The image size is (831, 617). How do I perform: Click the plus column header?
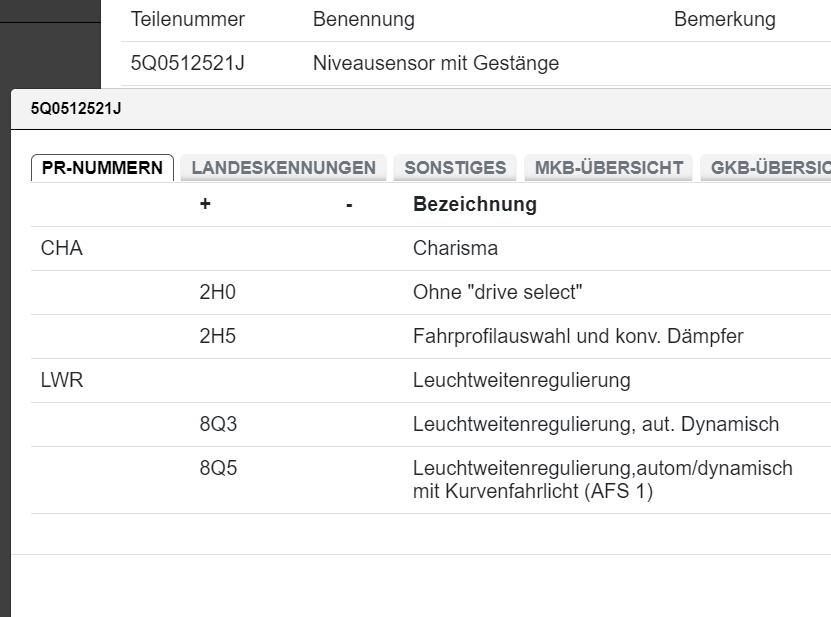[x=207, y=204]
